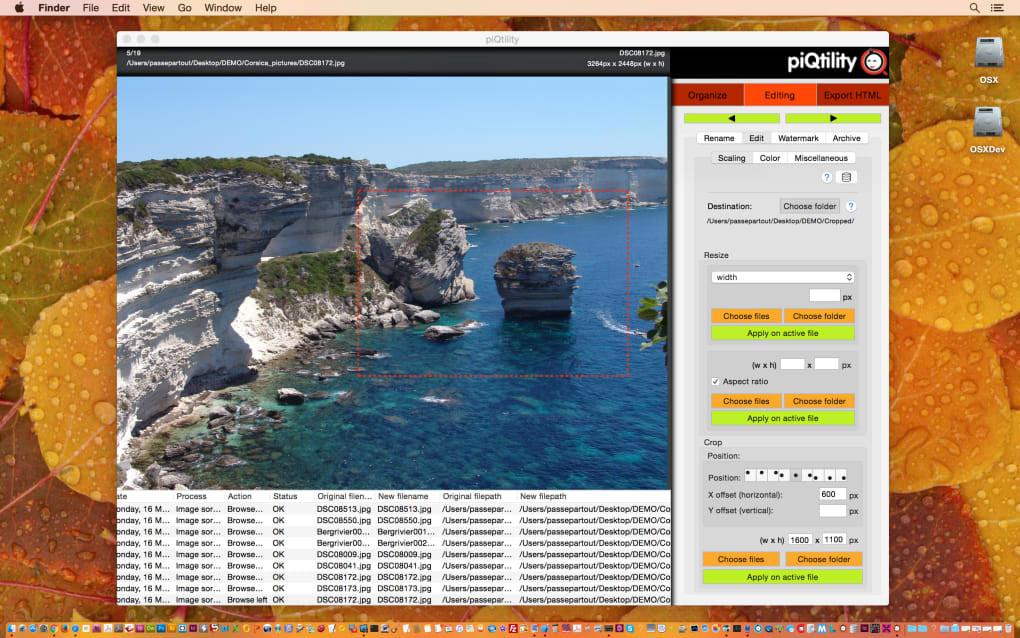This screenshot has height=638, width=1020.
Task: Select the last bottom-right crop position box
Action: [x=842, y=475]
